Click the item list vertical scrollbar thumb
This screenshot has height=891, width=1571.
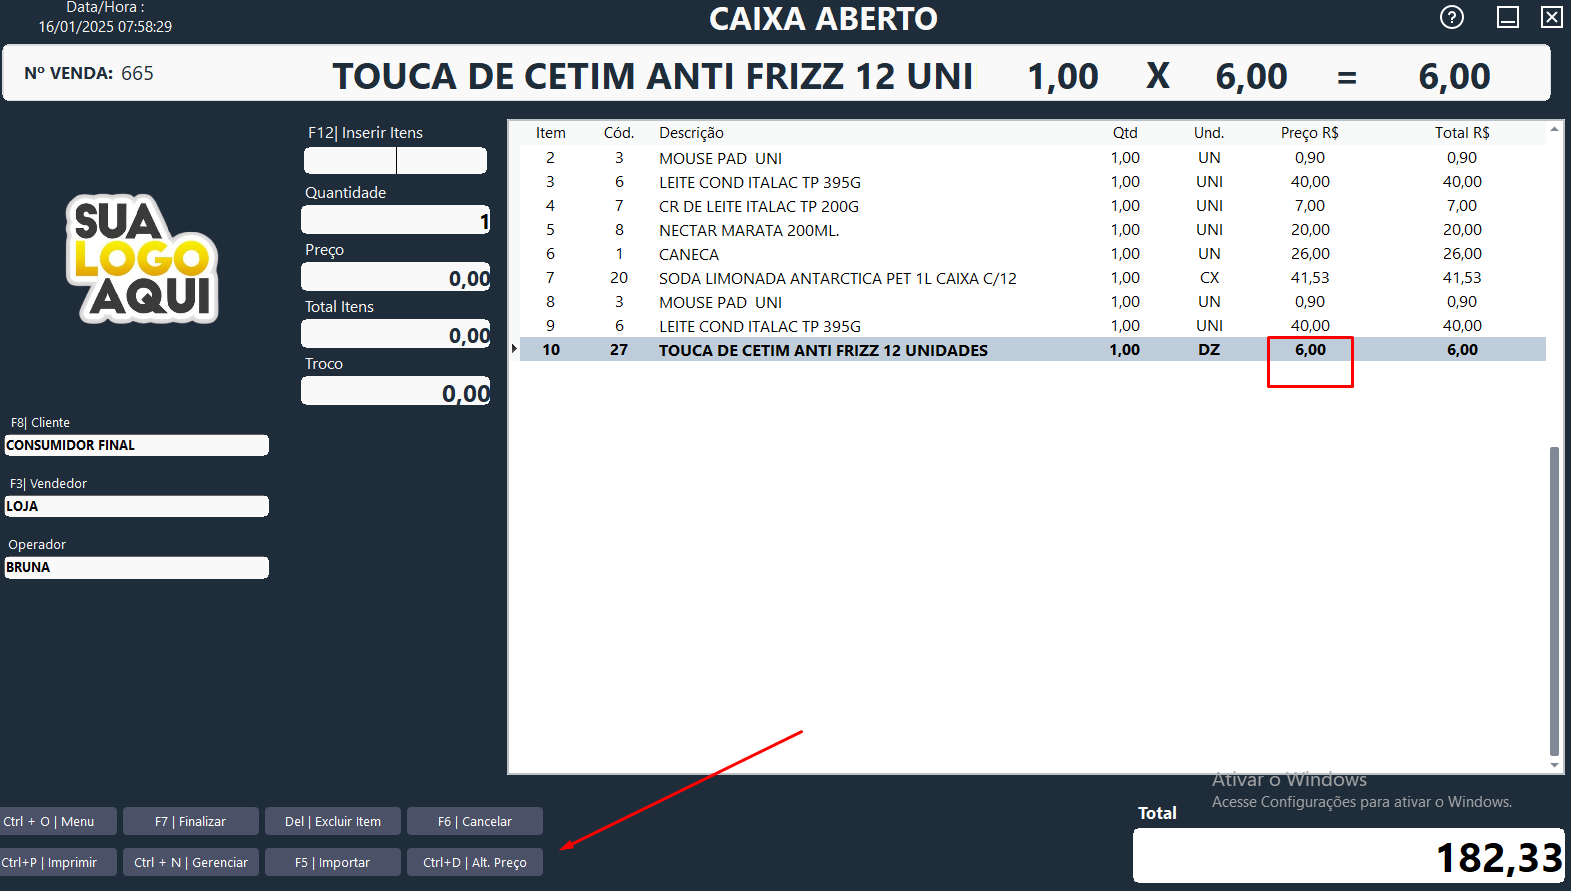pos(1554,601)
